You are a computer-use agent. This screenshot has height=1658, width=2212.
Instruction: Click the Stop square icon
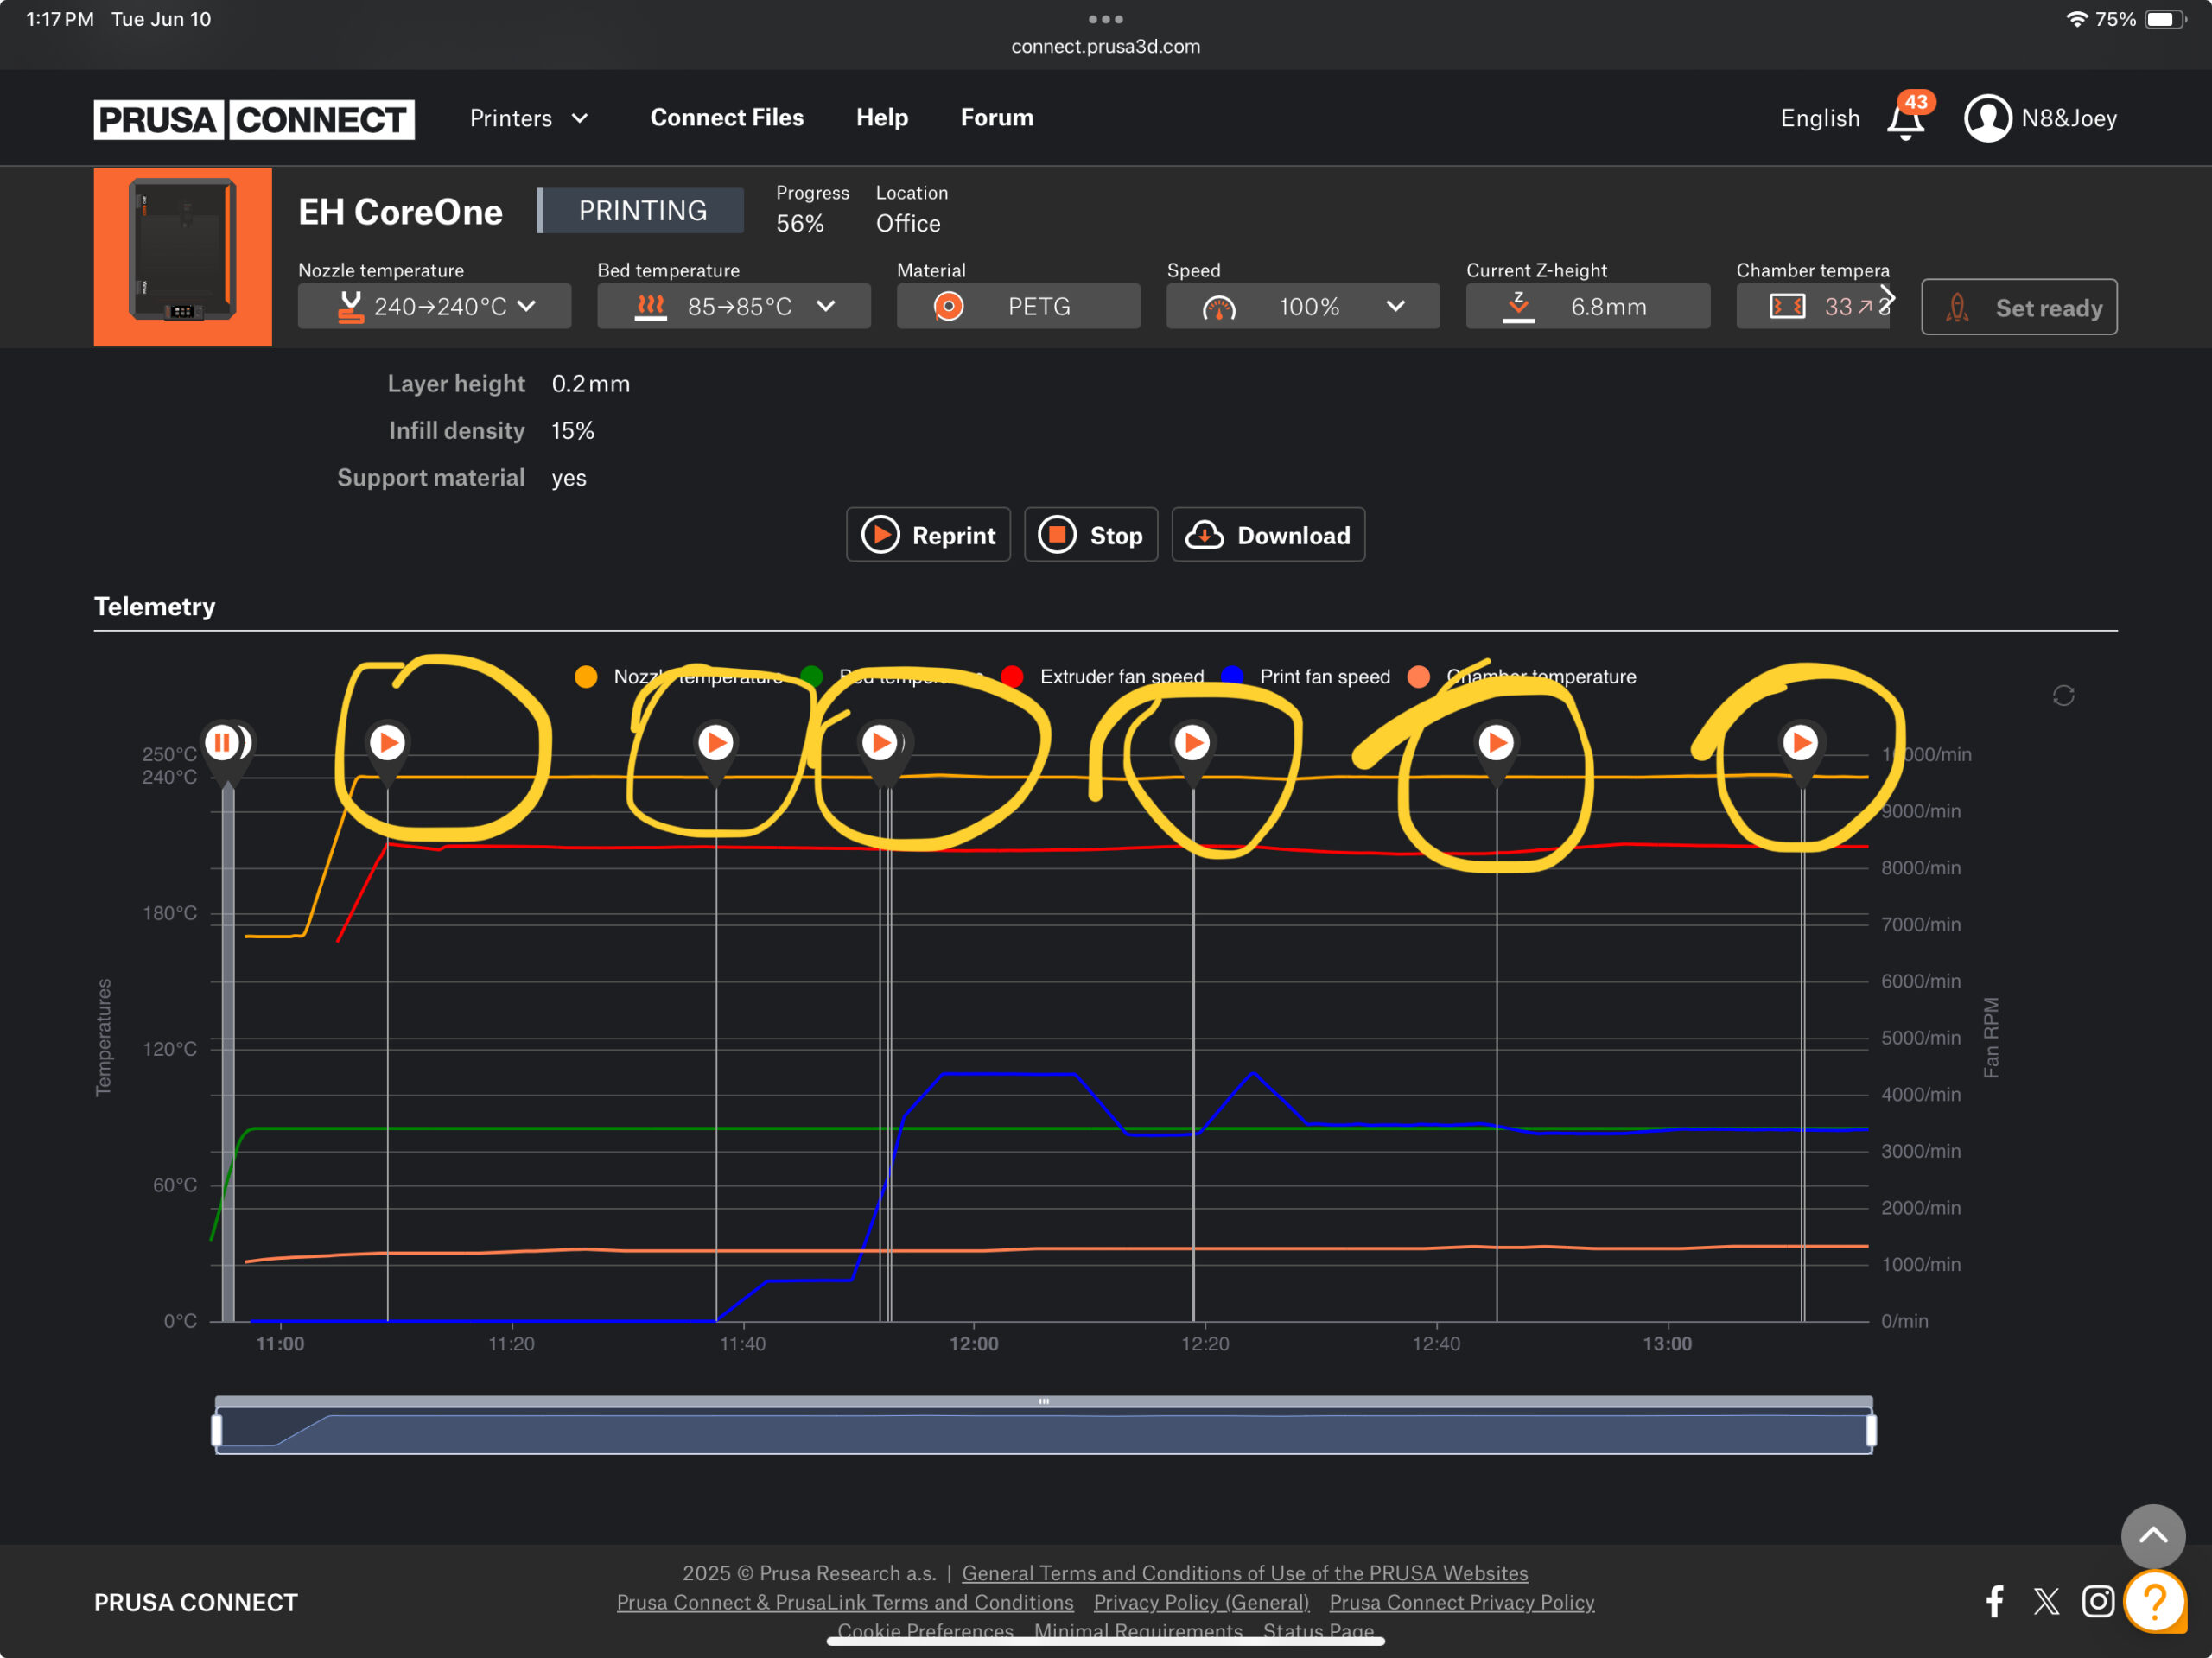(x=1057, y=535)
